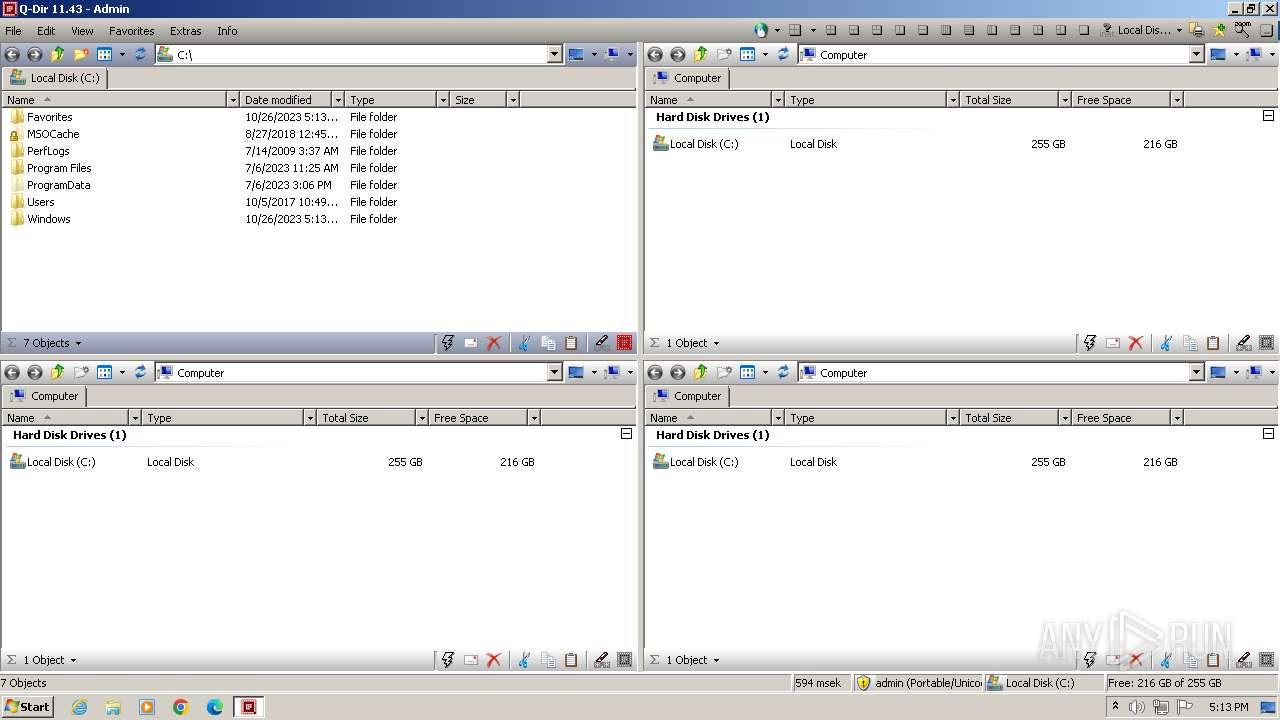This screenshot has width=1280, height=720.
Task: Create a new folder in the C:\ pane
Action: 81,55
